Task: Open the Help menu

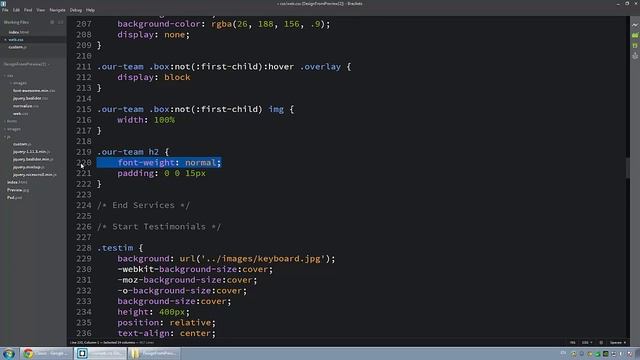Action: coord(90,10)
